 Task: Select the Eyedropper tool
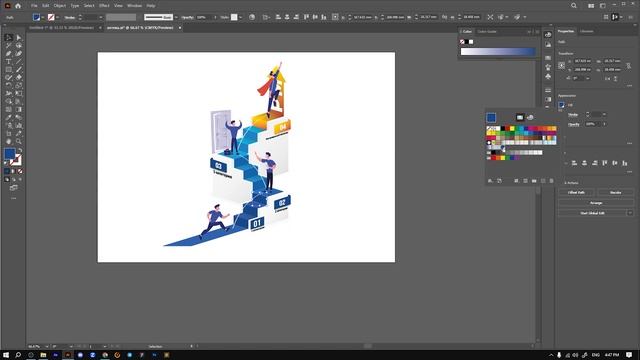(x=9, y=118)
